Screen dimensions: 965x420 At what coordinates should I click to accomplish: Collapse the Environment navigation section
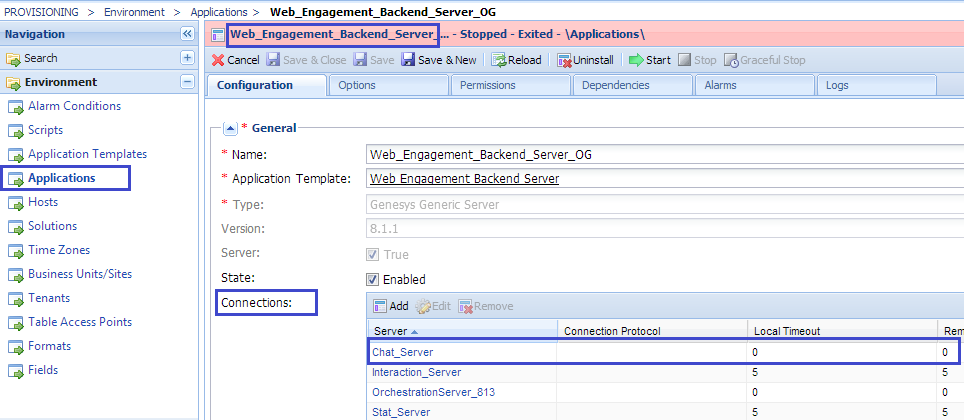tap(187, 82)
